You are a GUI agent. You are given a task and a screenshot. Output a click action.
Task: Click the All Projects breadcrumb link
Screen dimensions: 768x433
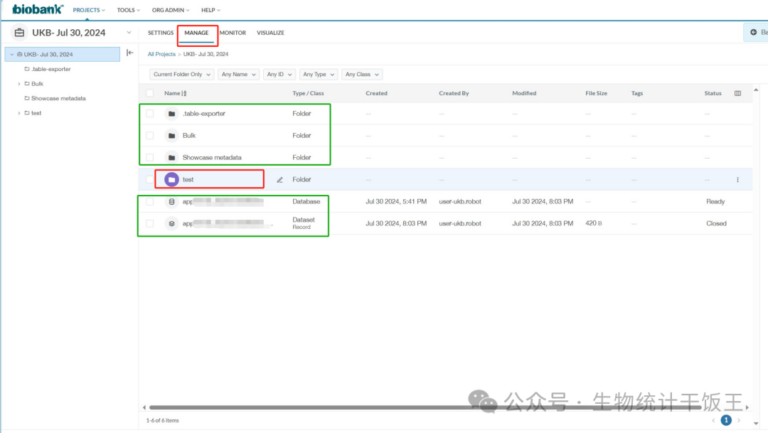coord(162,53)
